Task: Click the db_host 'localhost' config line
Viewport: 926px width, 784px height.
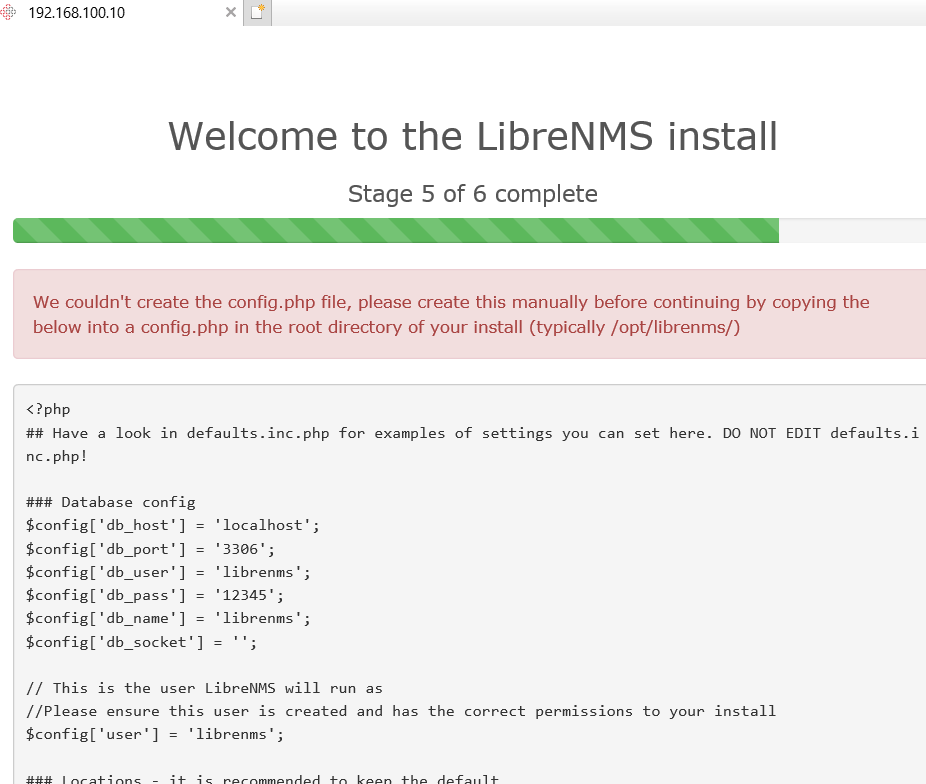Action: (x=172, y=525)
